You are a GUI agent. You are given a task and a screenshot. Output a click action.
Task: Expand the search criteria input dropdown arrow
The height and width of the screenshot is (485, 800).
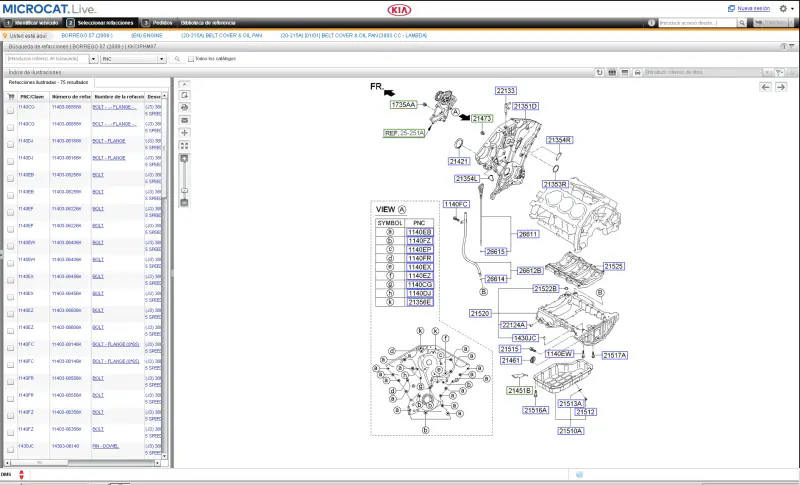pos(94,59)
